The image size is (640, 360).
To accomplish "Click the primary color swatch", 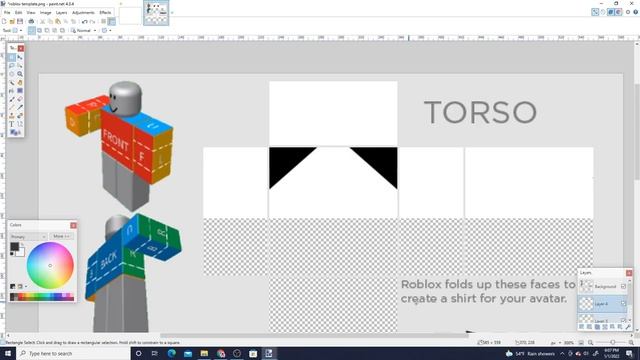I will tap(14, 246).
